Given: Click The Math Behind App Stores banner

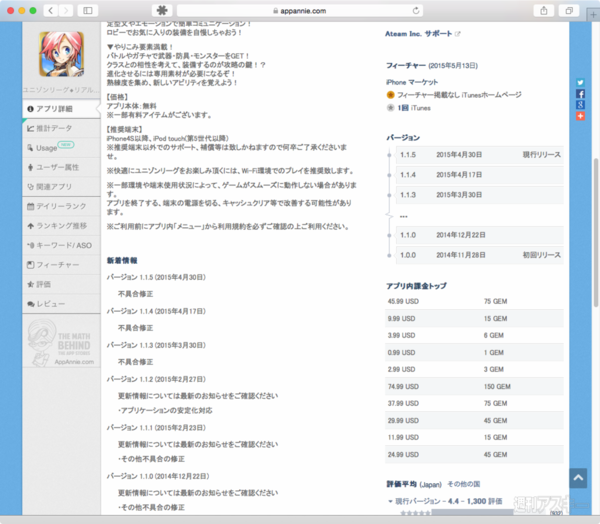Looking at the screenshot, I should coord(61,343).
